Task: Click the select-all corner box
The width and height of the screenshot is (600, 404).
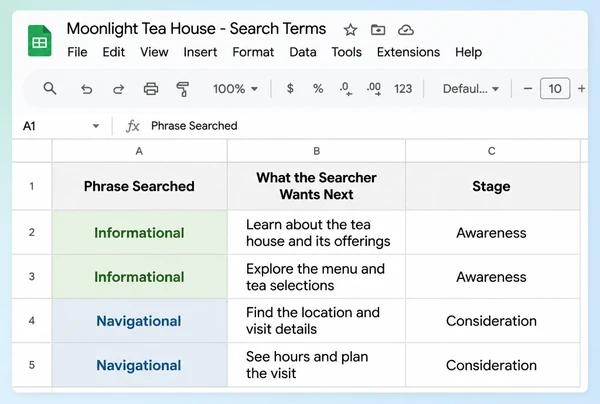Action: 32,151
